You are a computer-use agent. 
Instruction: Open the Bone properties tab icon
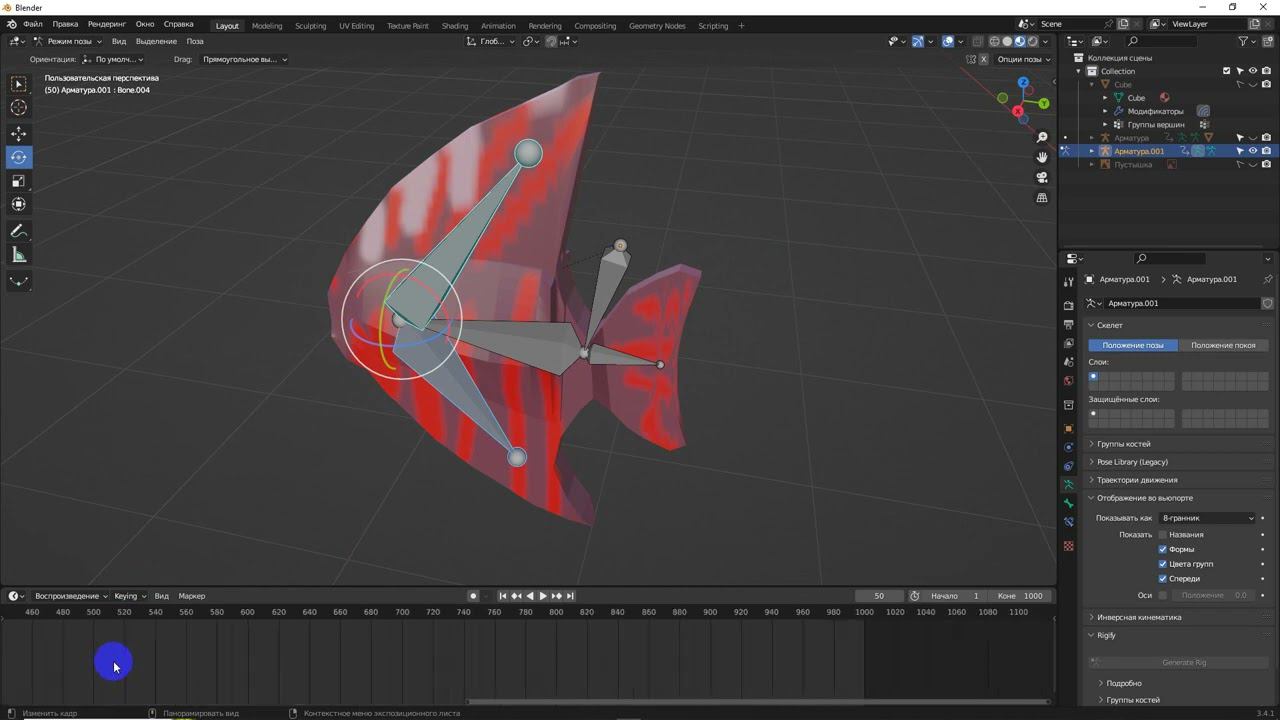tap(1069, 503)
